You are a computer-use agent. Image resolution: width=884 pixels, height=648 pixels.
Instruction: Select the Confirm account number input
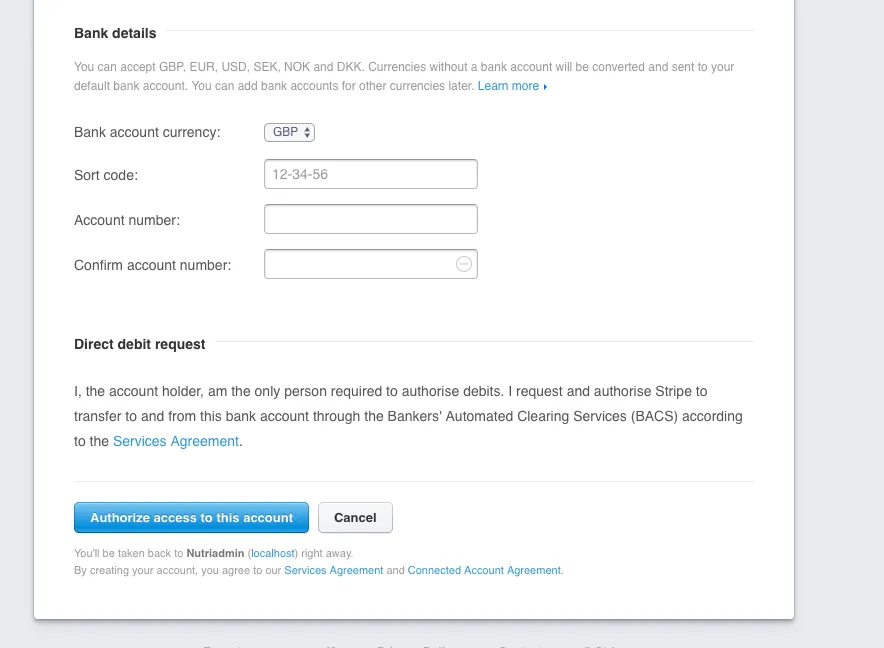click(x=358, y=264)
